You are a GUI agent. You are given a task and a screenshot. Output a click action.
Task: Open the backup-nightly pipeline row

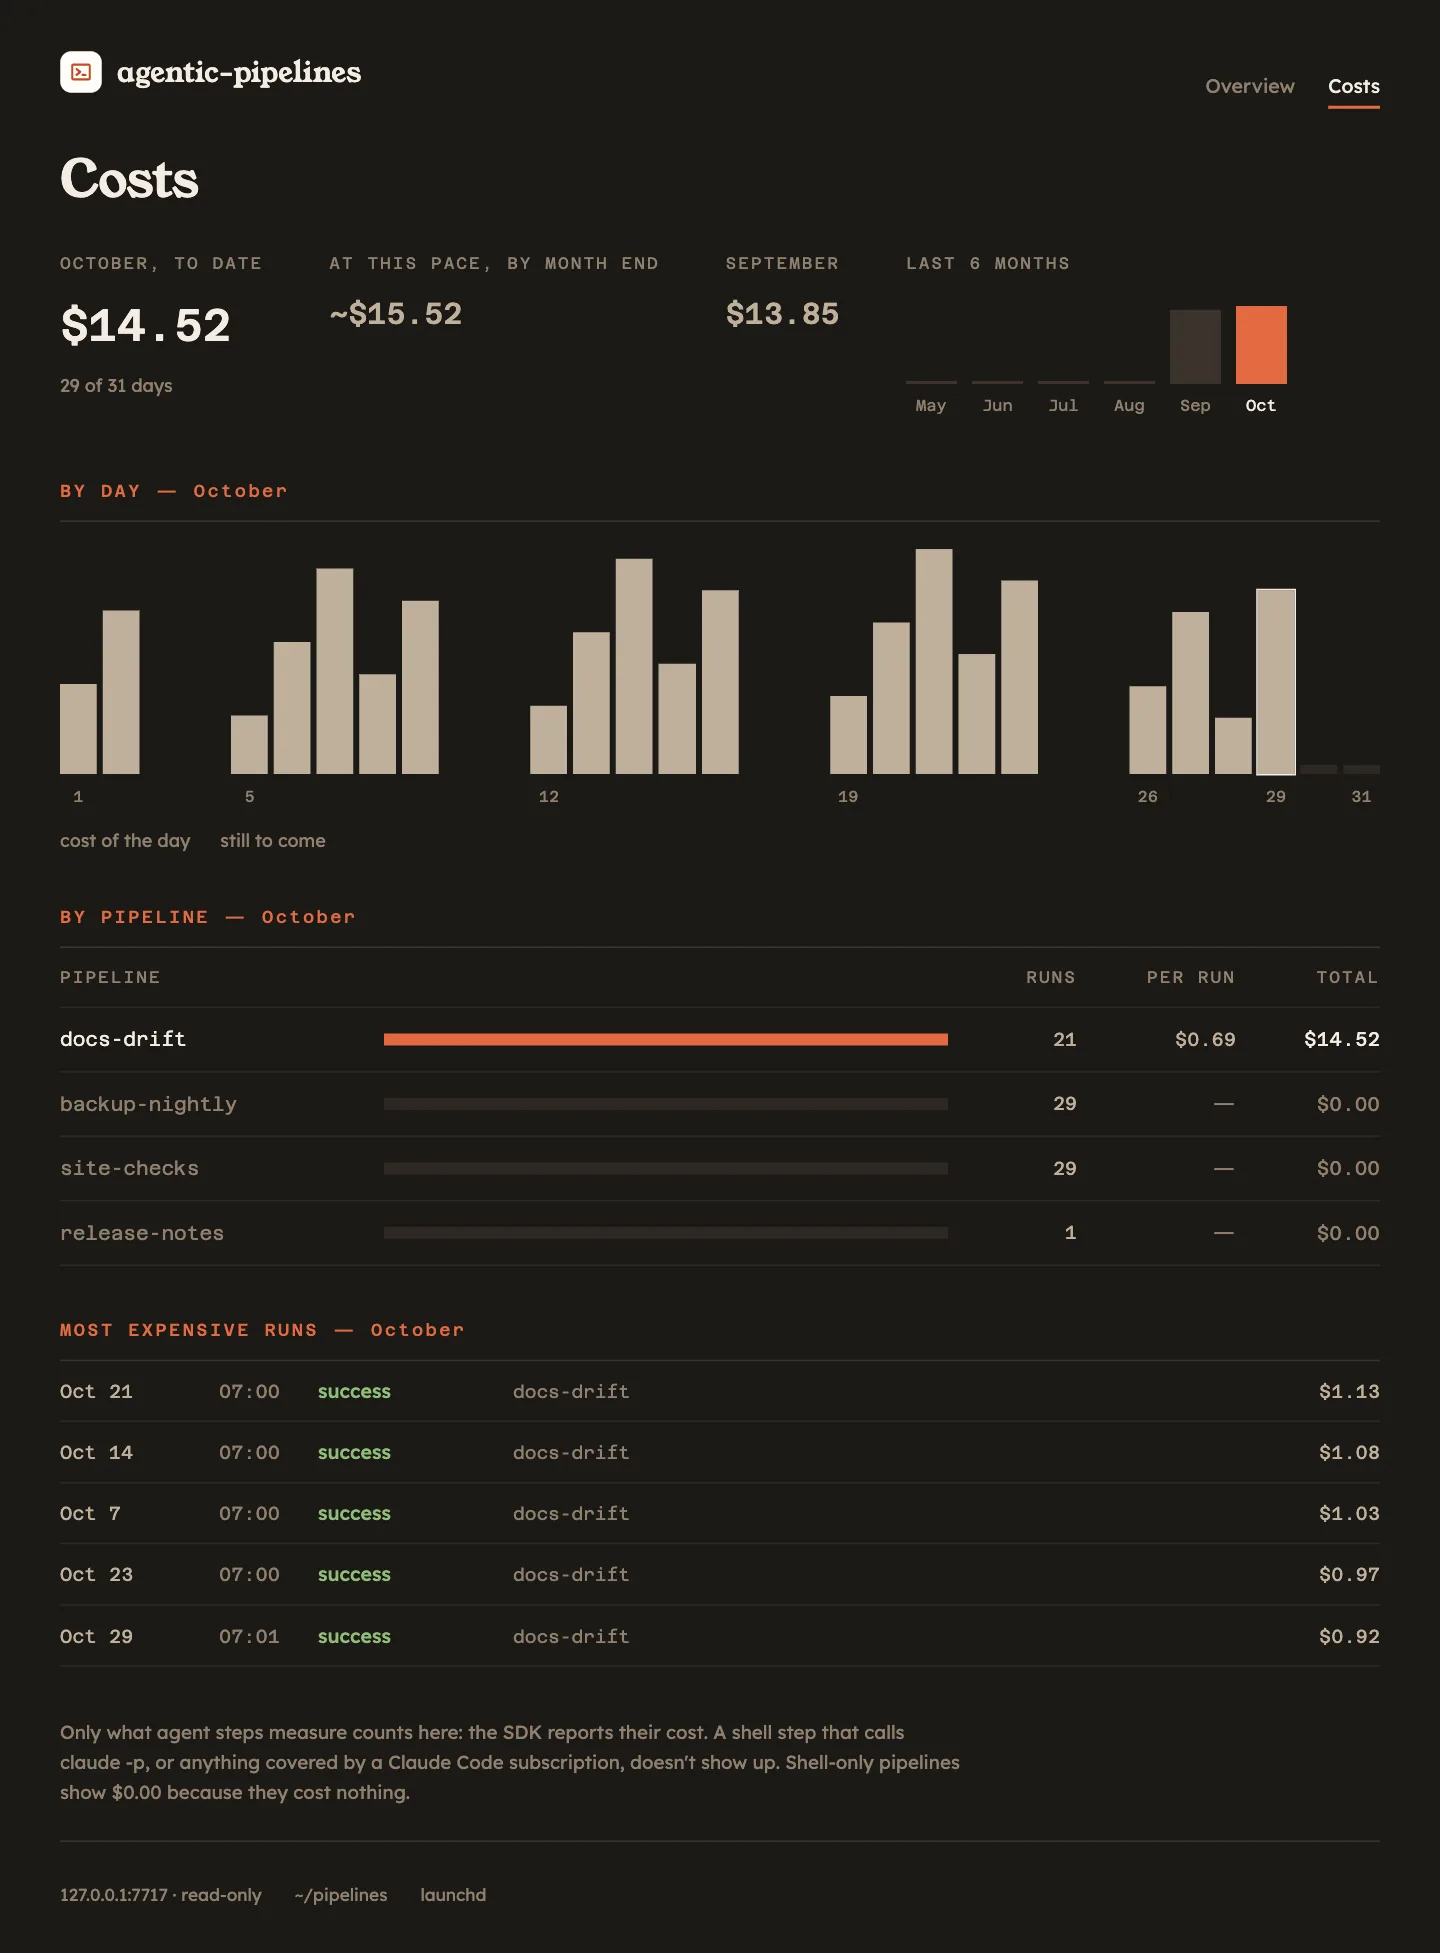(x=720, y=1104)
